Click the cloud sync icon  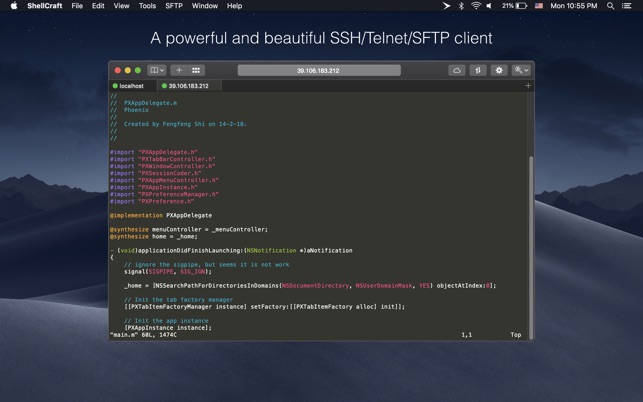[457, 70]
